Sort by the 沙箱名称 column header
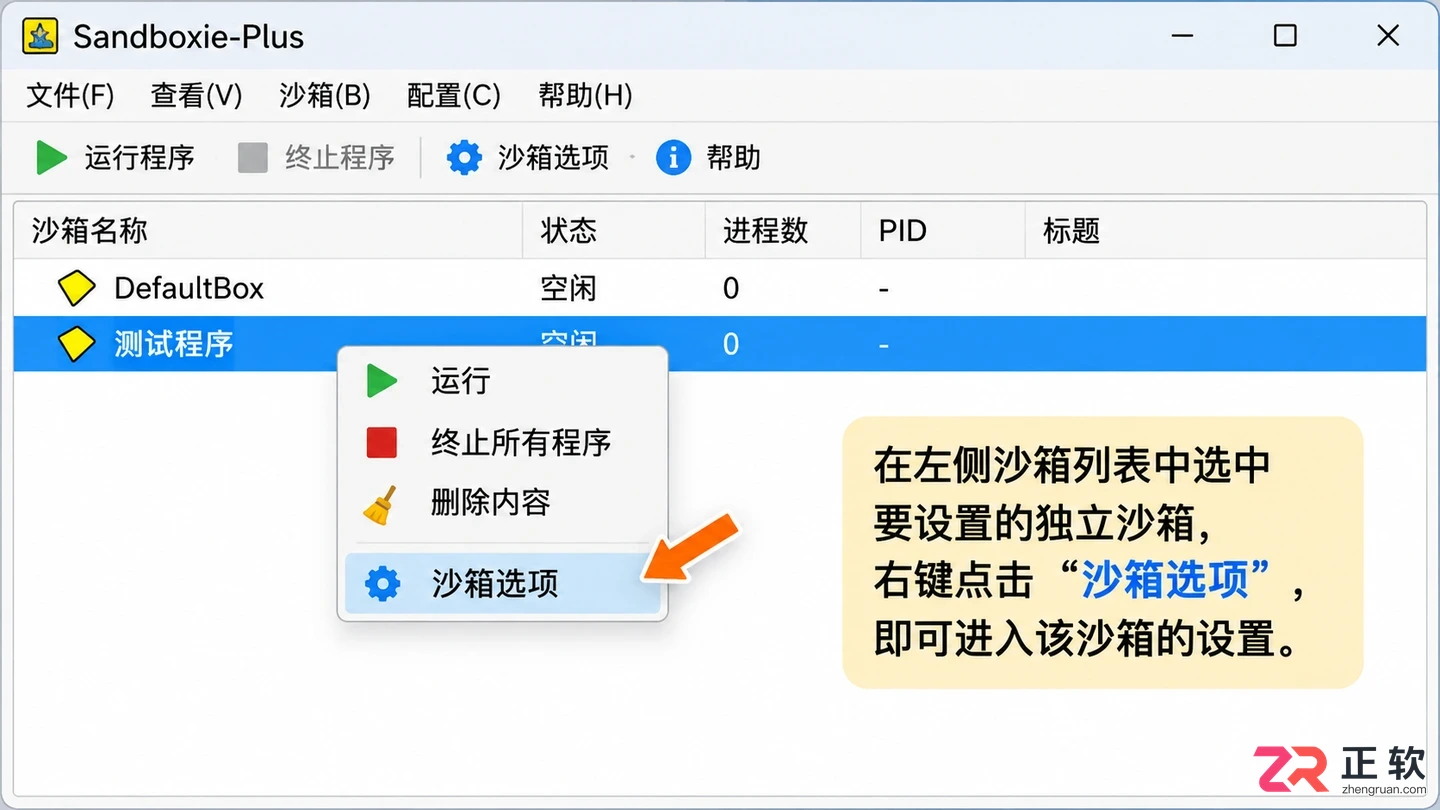This screenshot has width=1440, height=810. pyautogui.click(x=268, y=231)
